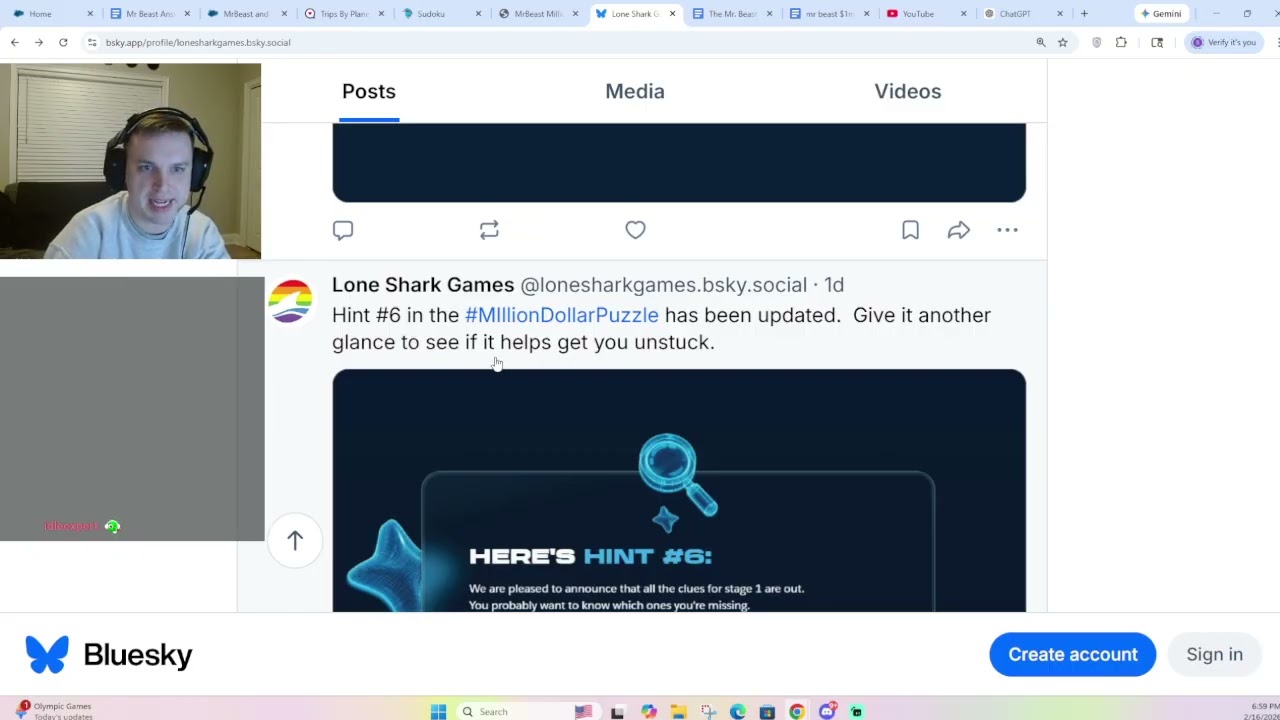The width and height of the screenshot is (1280, 720).
Task: Open the browser zoom magnifier icon
Action: click(x=1041, y=42)
